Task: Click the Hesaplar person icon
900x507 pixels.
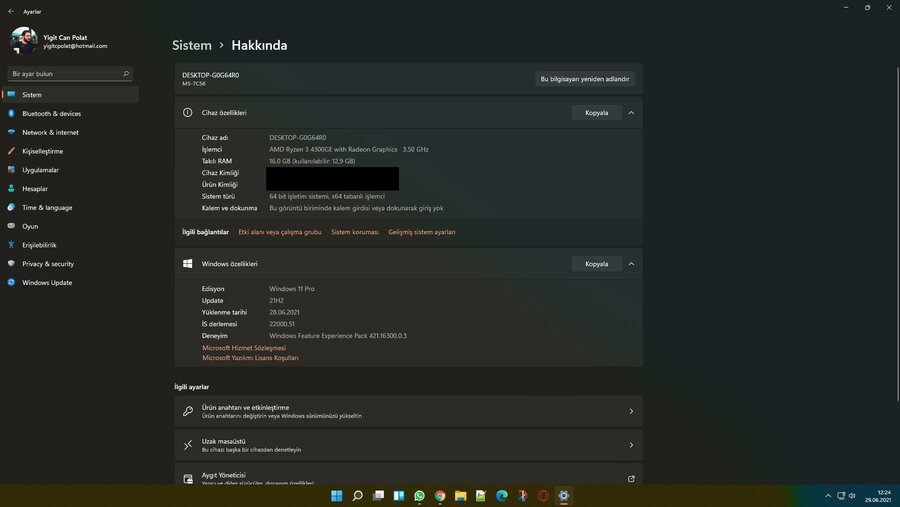Action: click(x=11, y=188)
